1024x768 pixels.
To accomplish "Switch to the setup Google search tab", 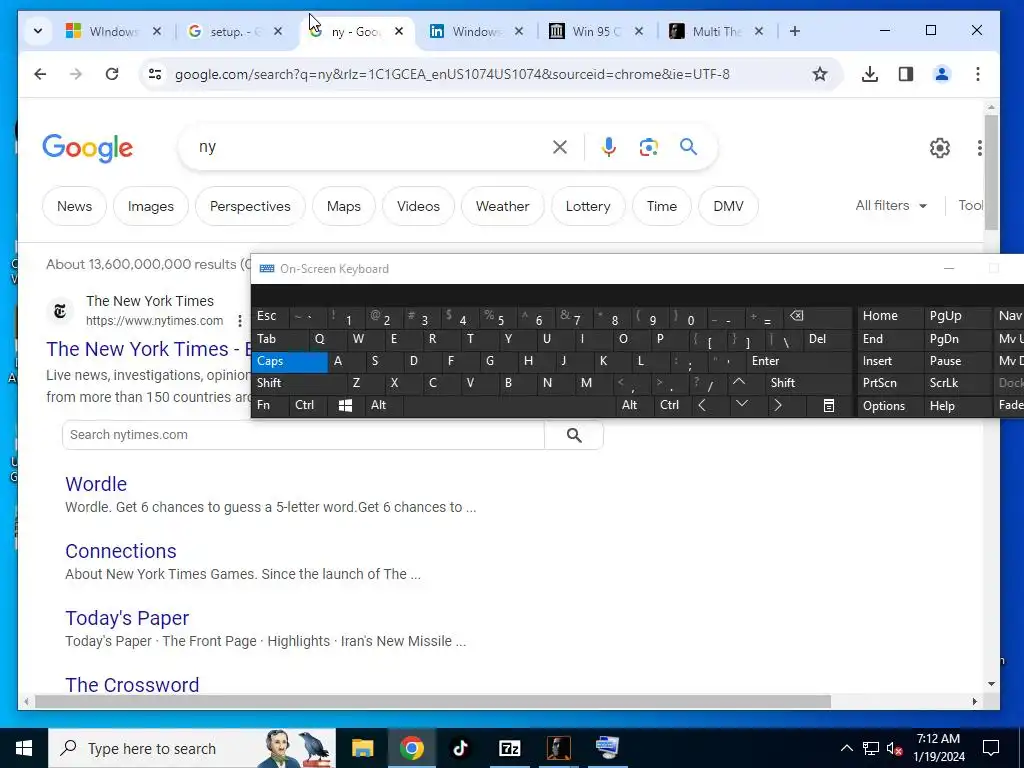I will [234, 31].
